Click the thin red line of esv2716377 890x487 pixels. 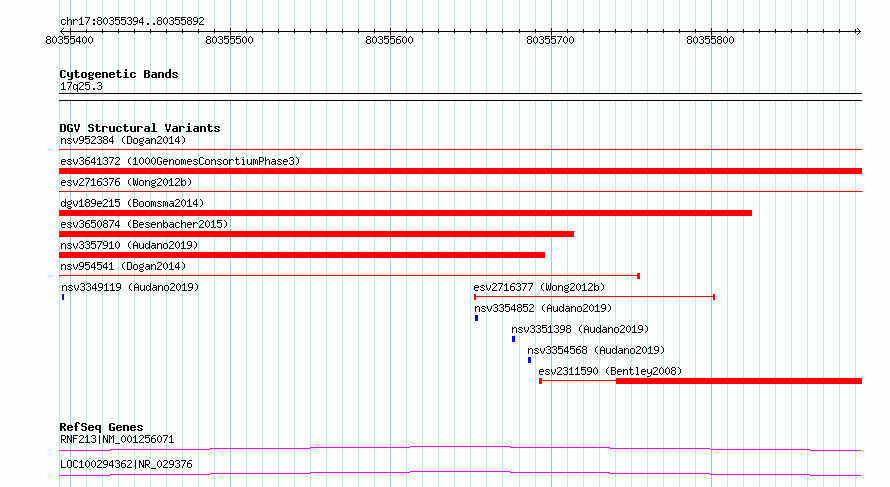tap(594, 297)
